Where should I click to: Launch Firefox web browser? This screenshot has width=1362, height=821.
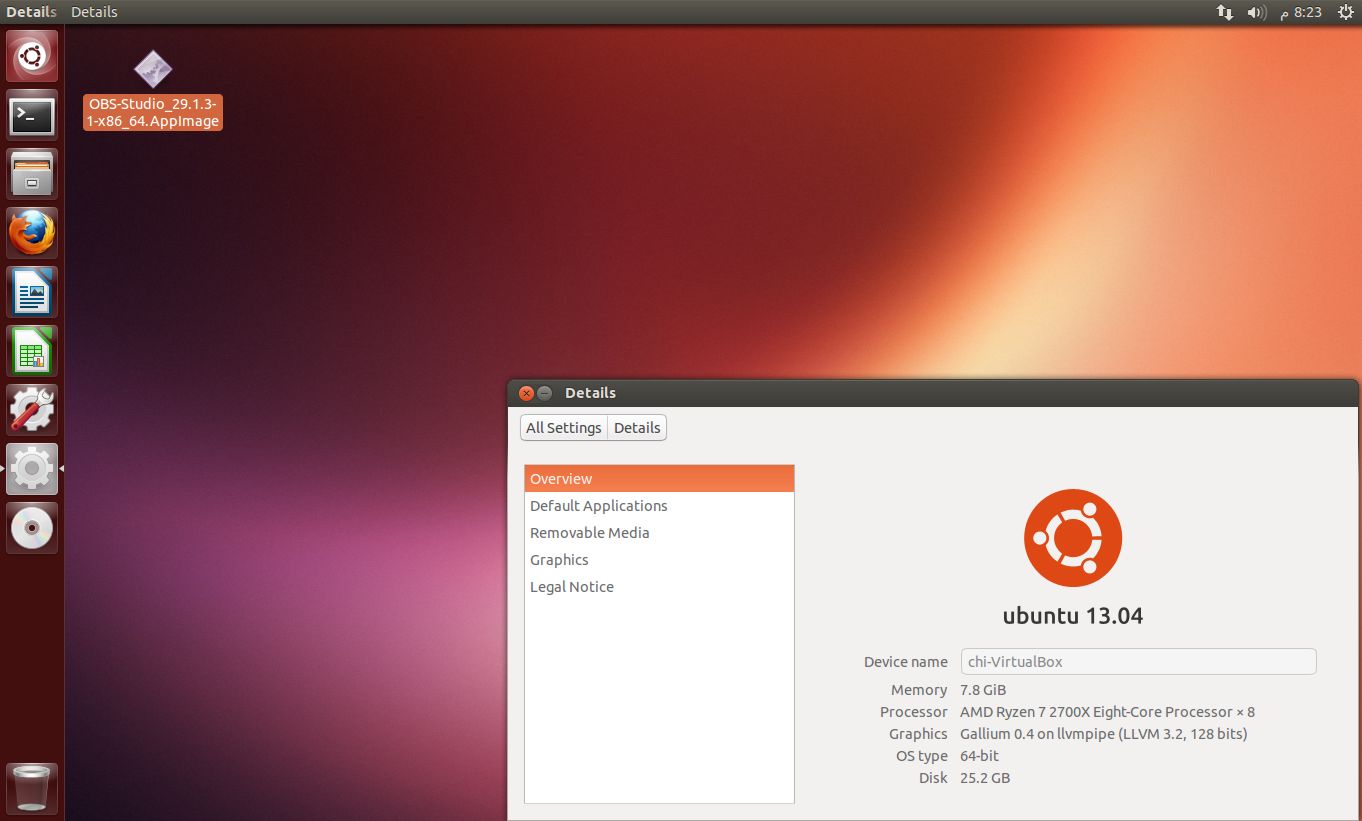point(32,233)
